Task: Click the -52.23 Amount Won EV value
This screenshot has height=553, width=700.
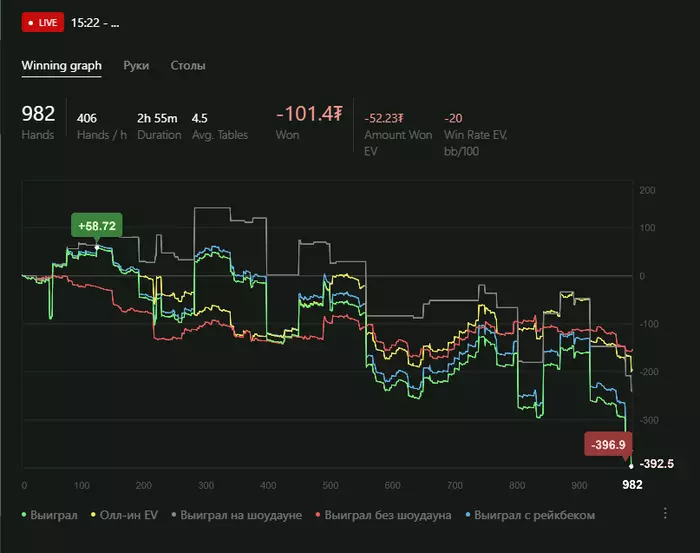Action: [x=383, y=118]
